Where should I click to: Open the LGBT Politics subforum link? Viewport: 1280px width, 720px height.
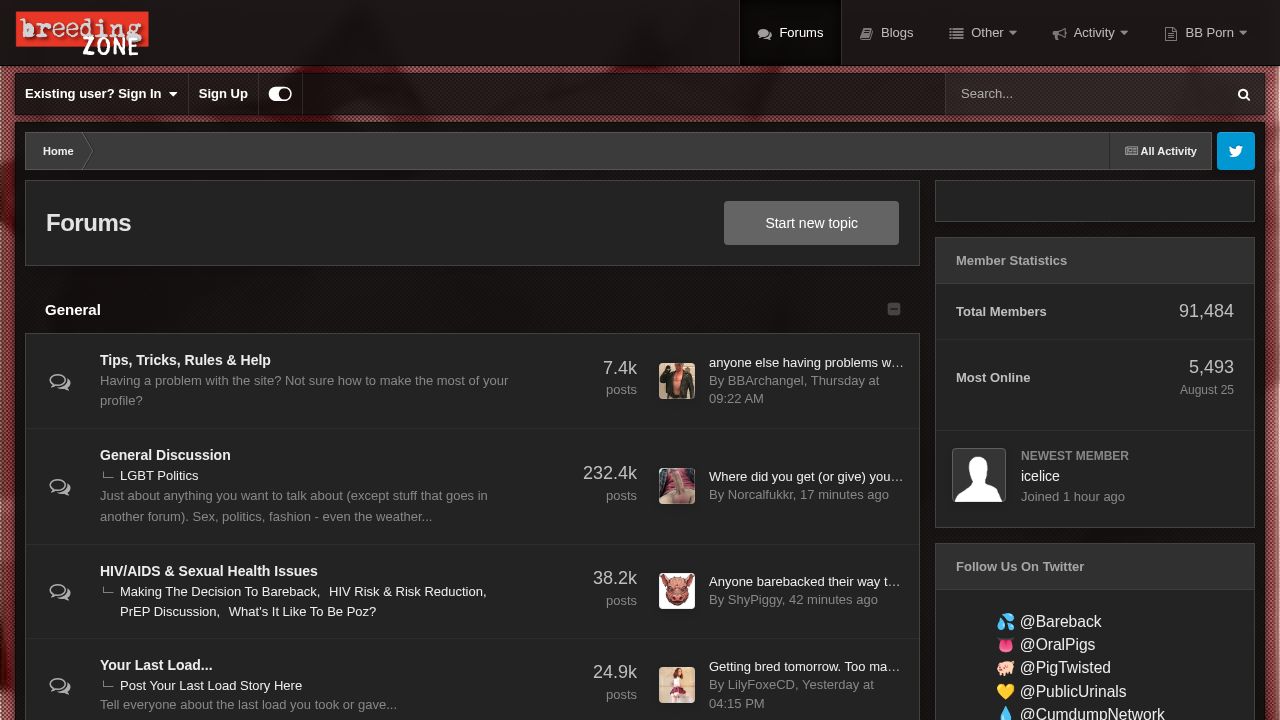[159, 476]
